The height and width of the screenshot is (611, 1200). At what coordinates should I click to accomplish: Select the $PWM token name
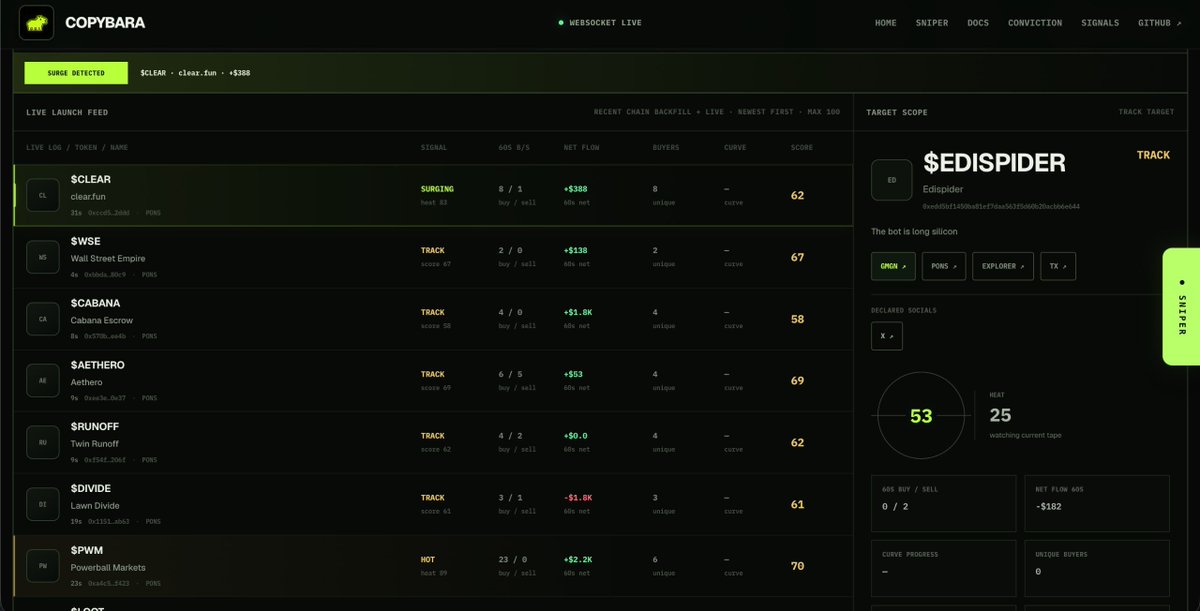coord(86,550)
